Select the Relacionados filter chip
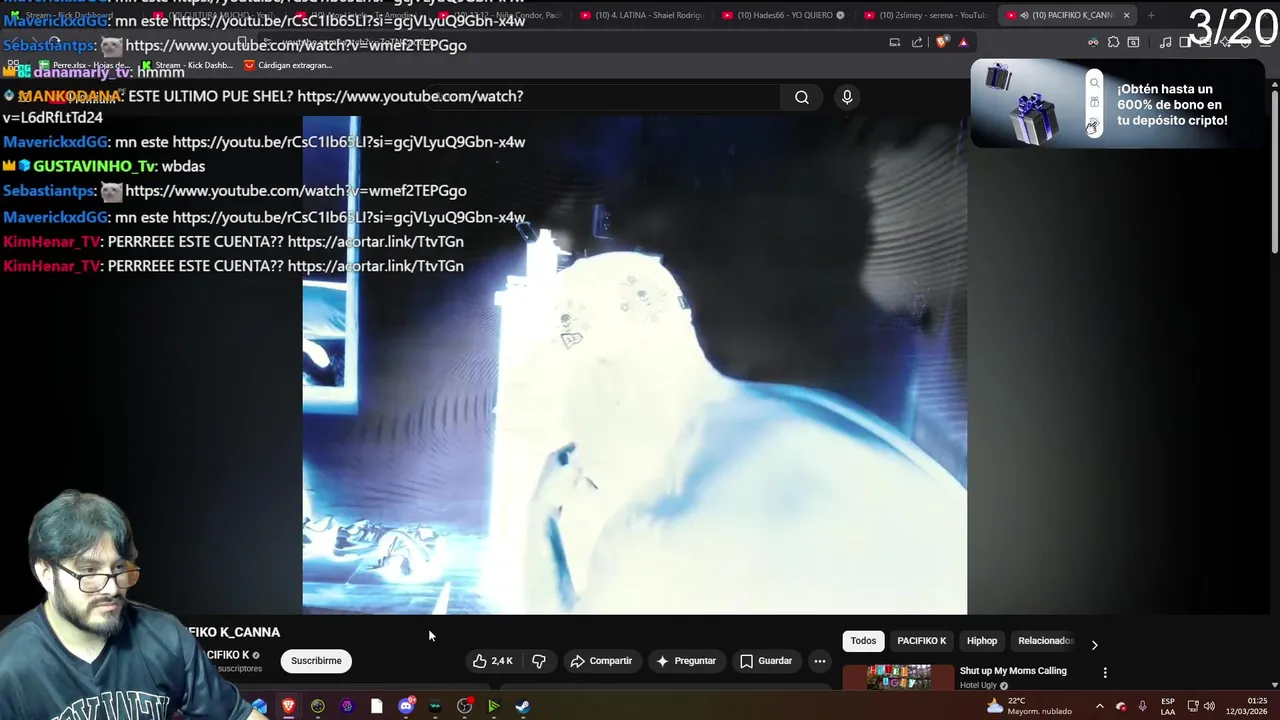The width and height of the screenshot is (1280, 720). pos(1045,641)
